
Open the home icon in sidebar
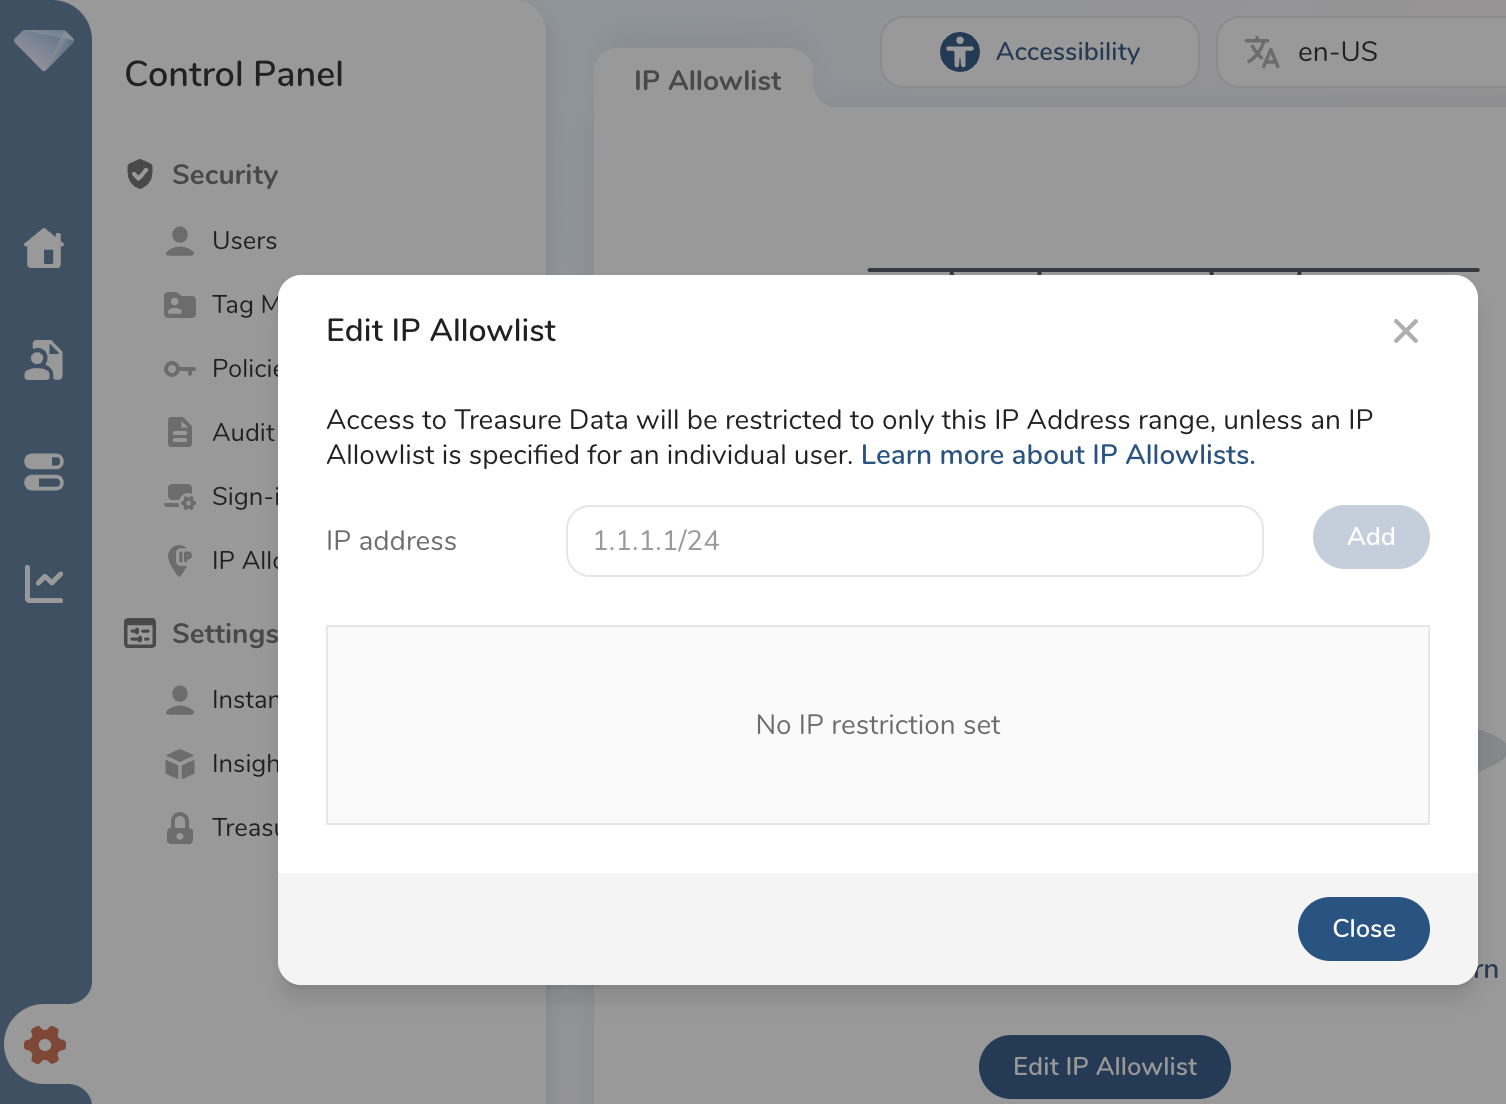pos(44,248)
